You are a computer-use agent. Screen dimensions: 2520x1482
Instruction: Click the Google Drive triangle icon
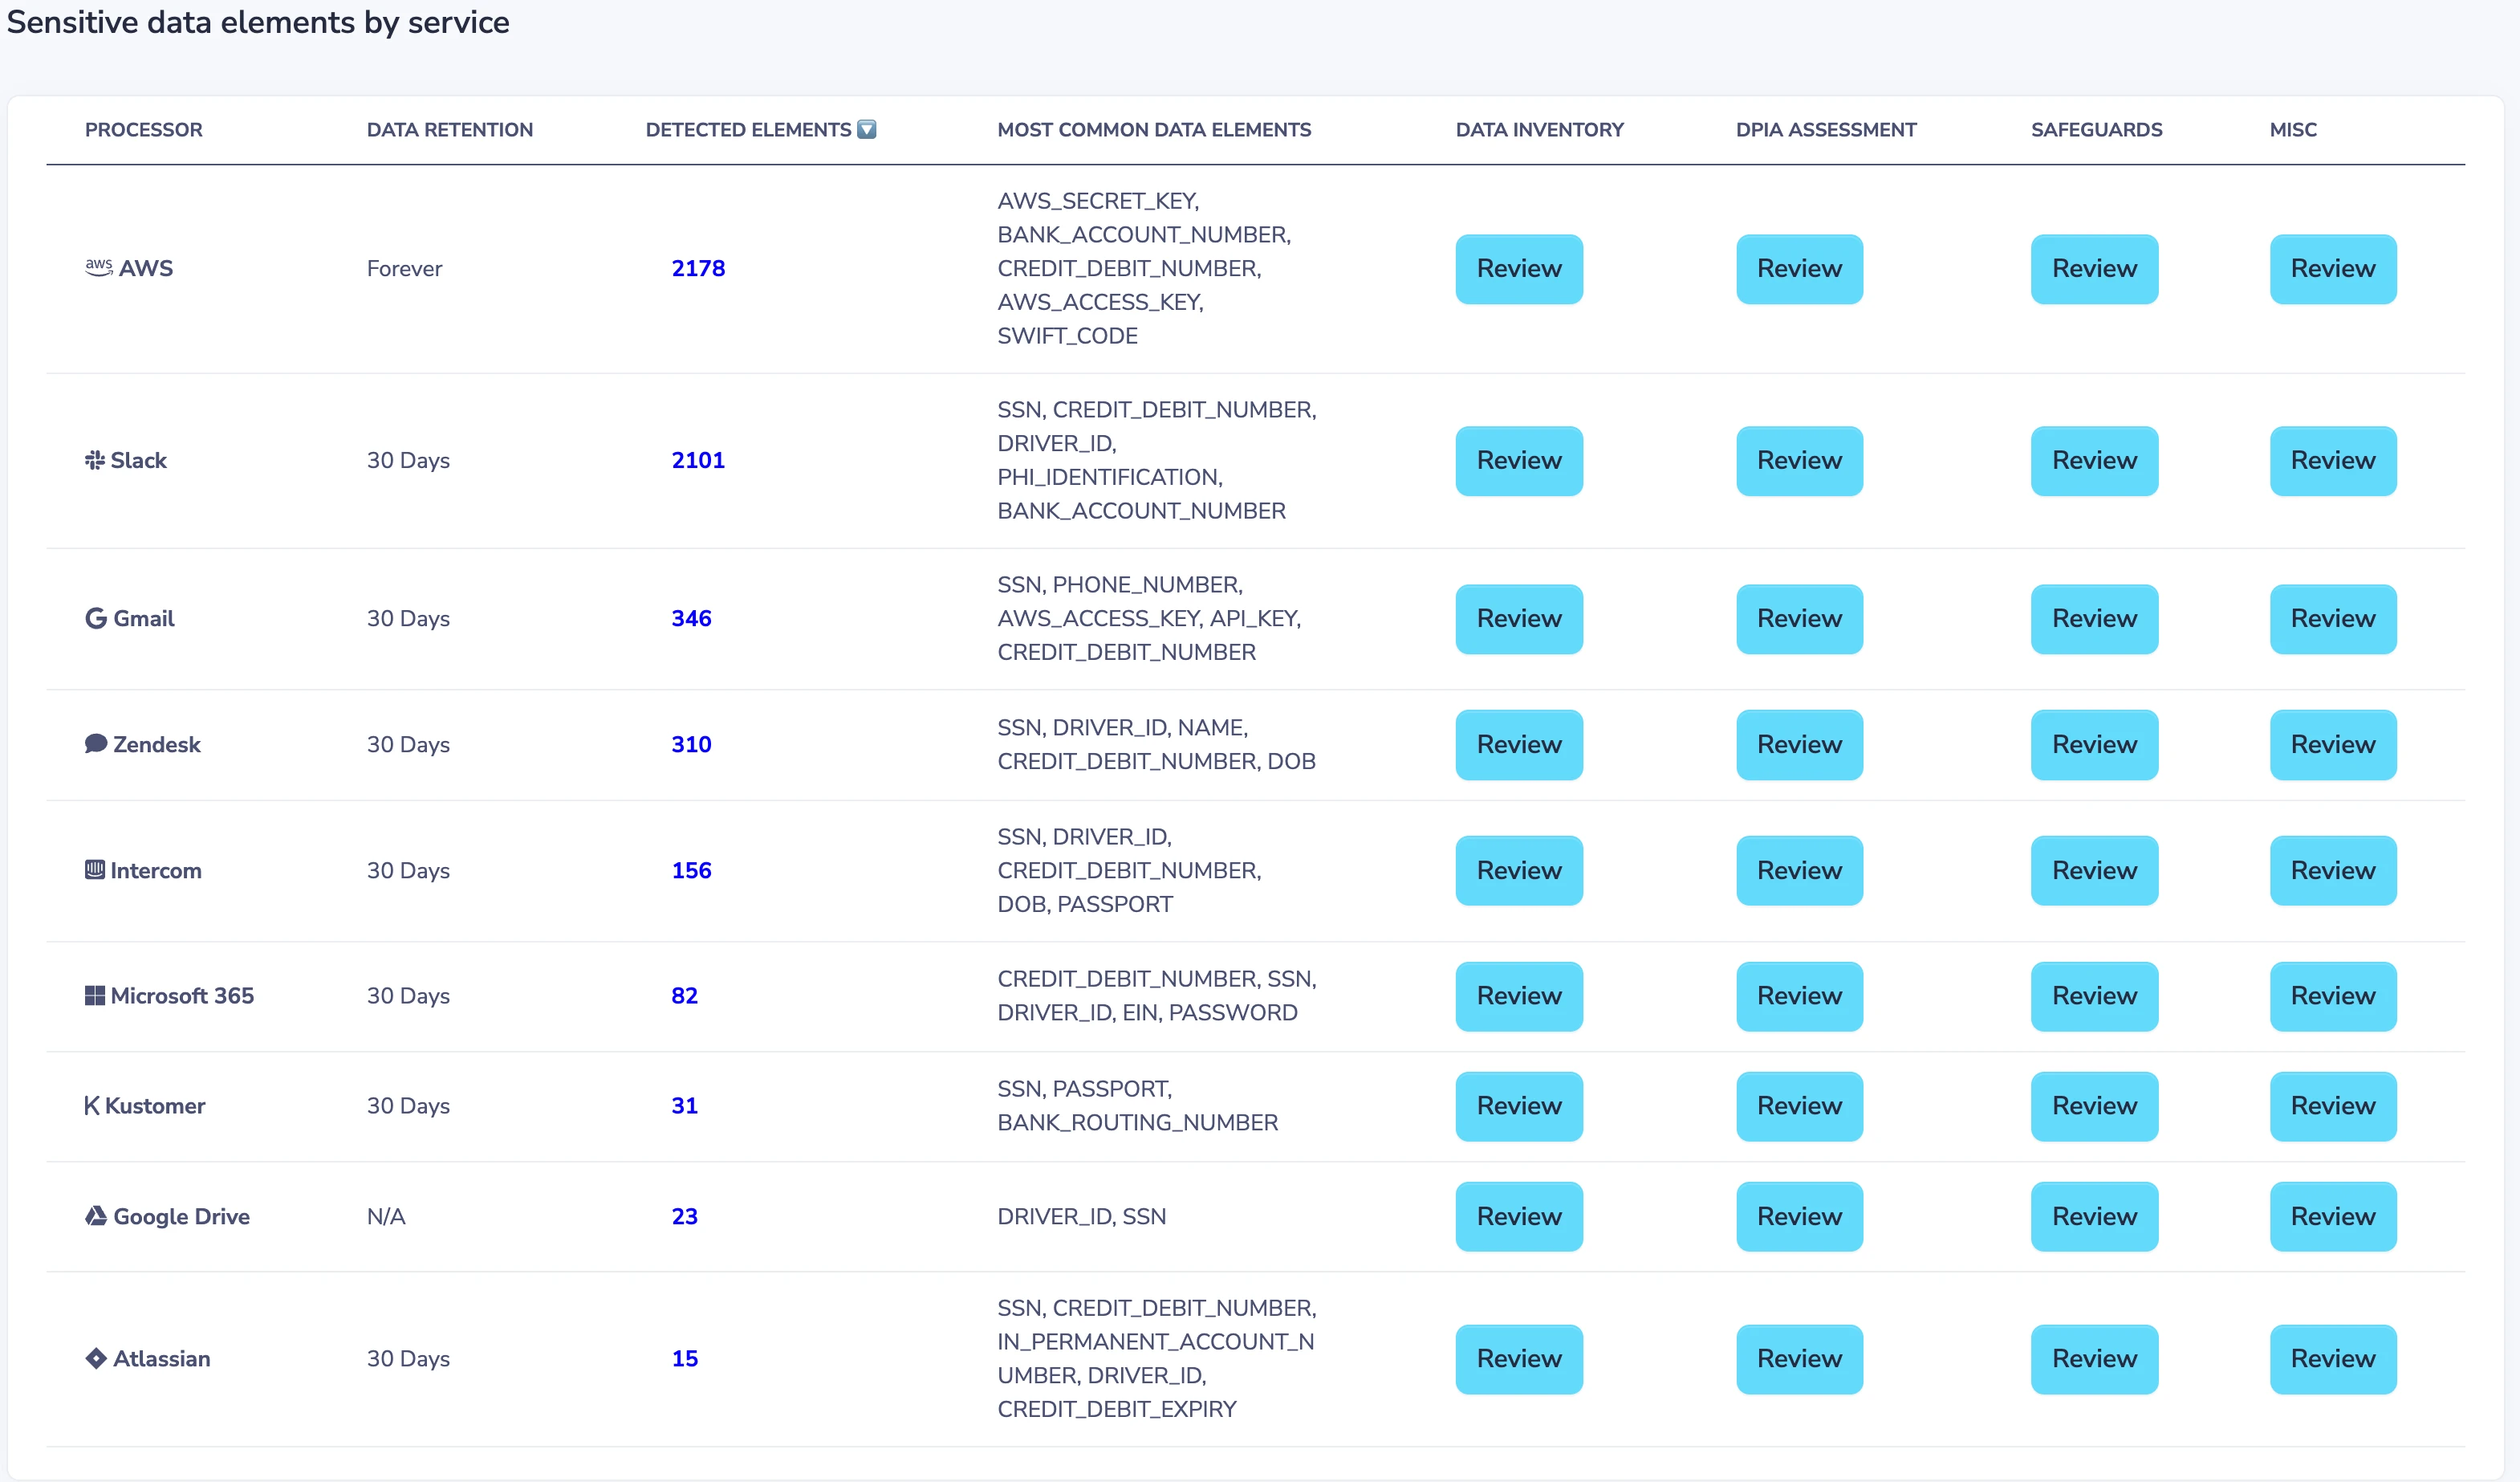96,1216
